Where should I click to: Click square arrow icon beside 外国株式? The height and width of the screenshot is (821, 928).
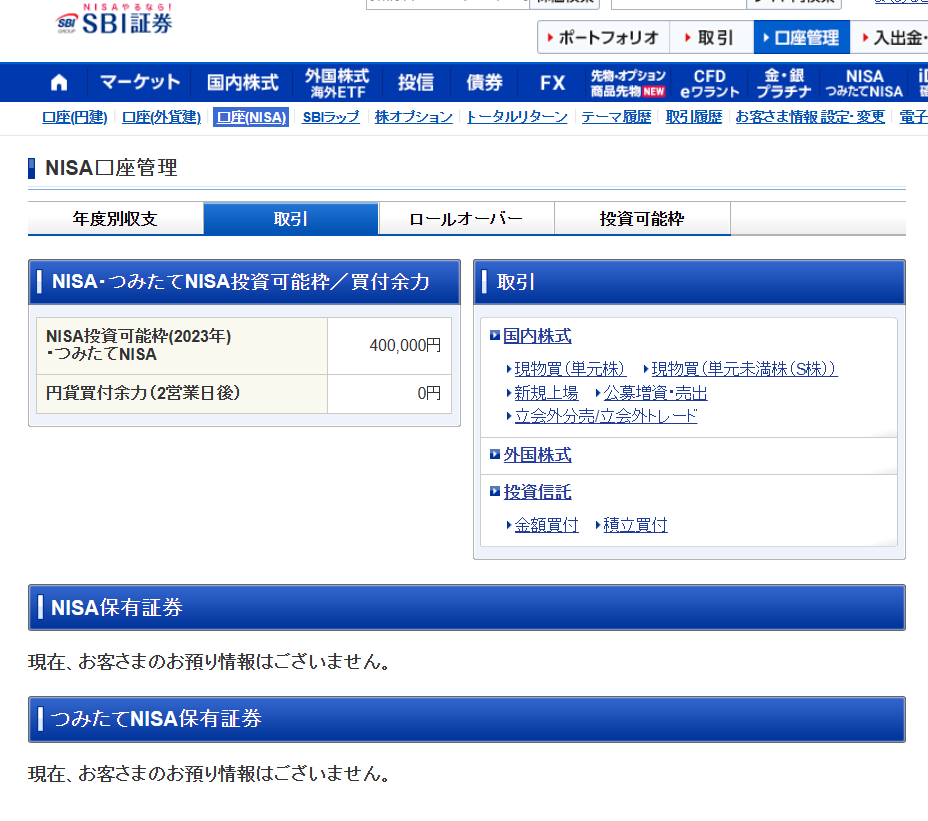pos(495,455)
